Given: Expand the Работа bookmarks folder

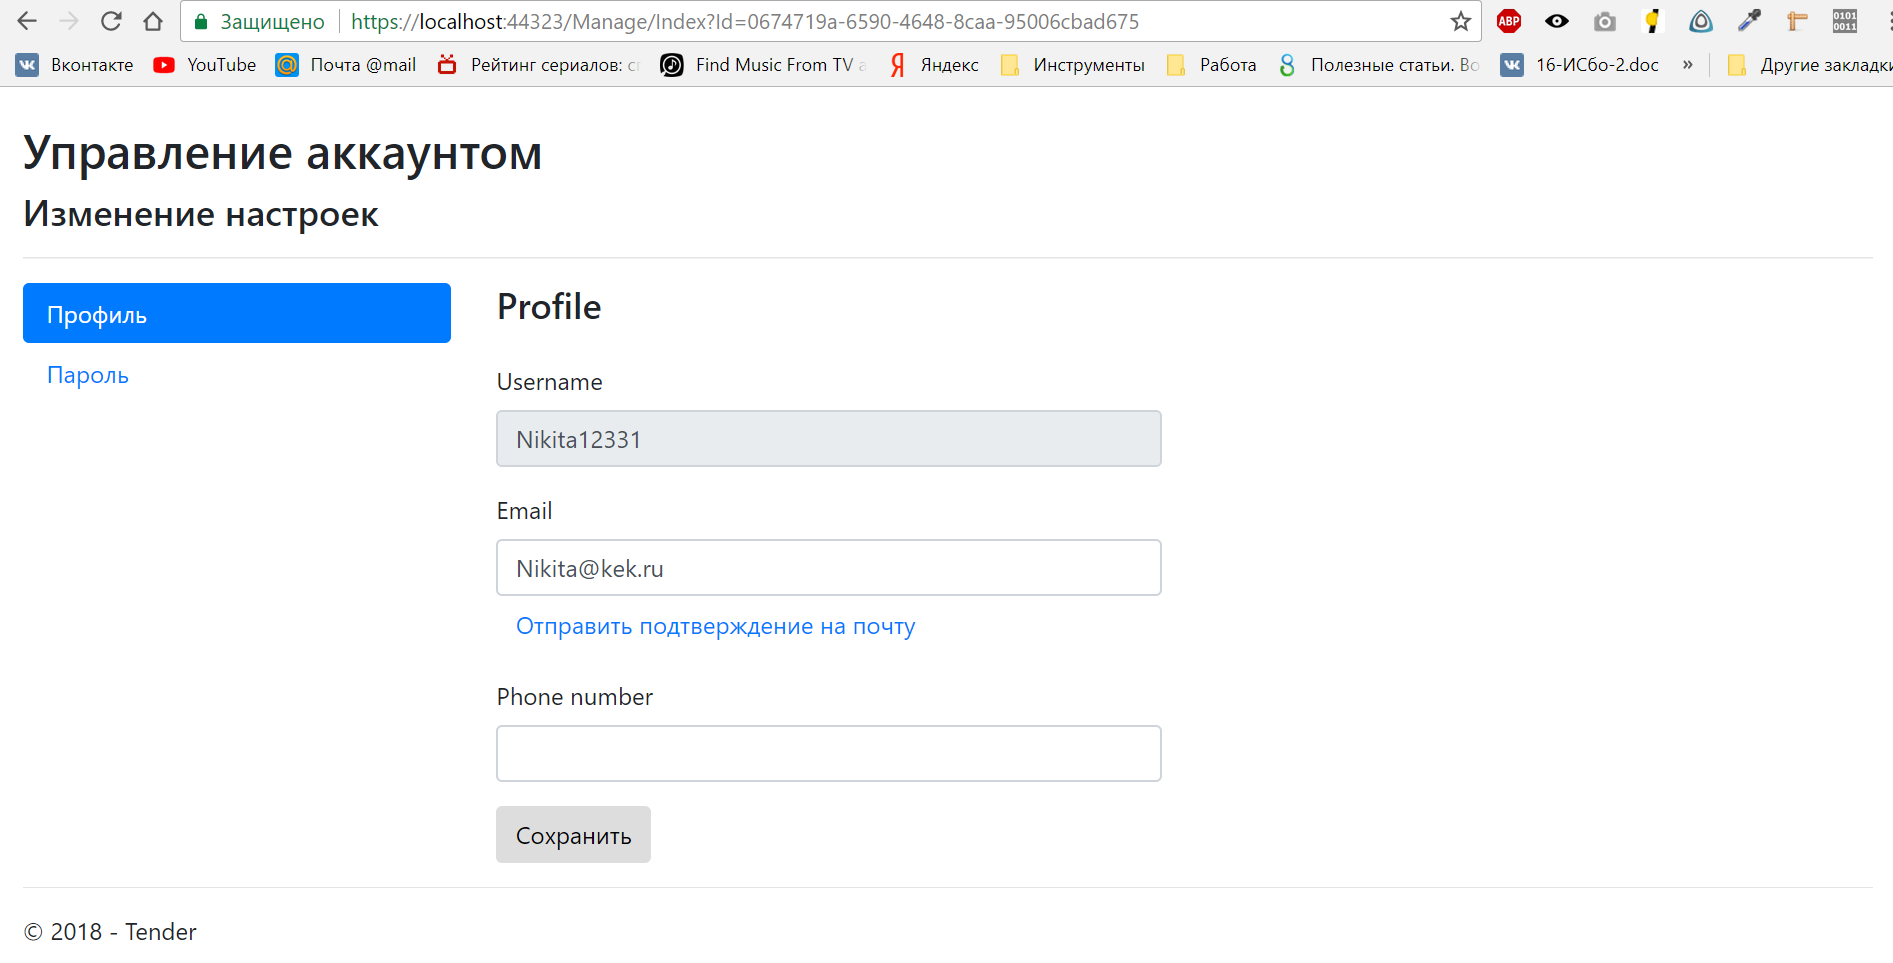Looking at the screenshot, I should (x=1212, y=65).
